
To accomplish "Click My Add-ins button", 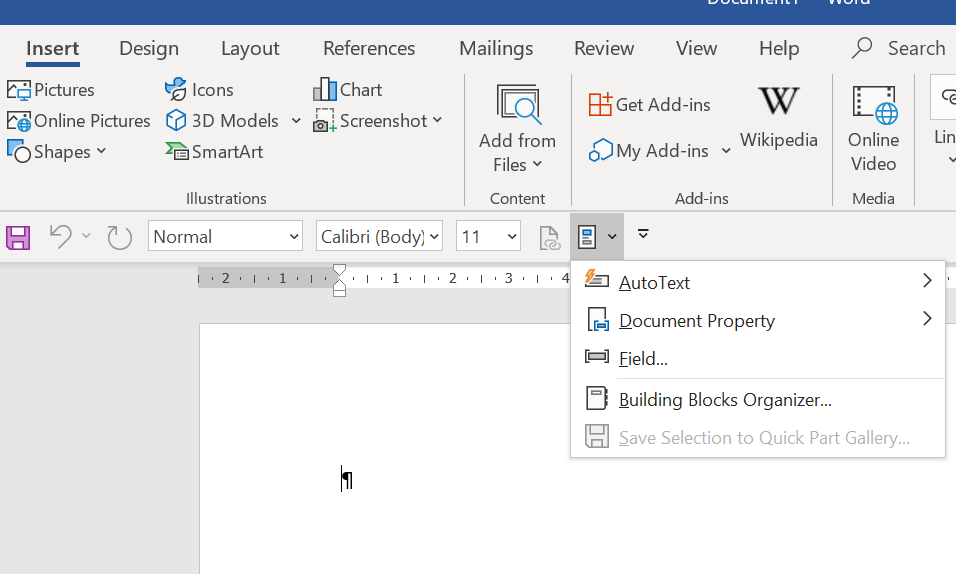I will 649,151.
